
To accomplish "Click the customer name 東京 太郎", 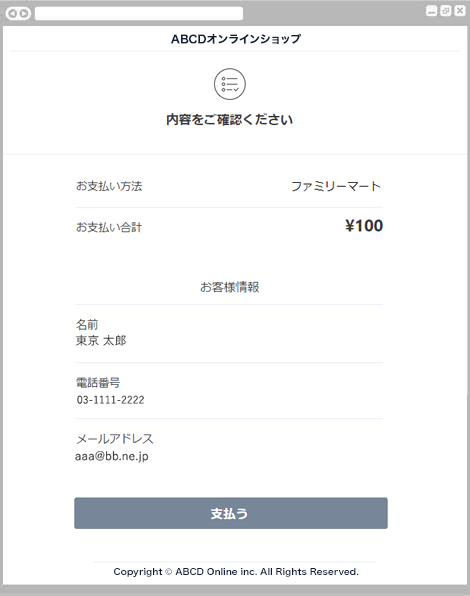I will pos(101,341).
